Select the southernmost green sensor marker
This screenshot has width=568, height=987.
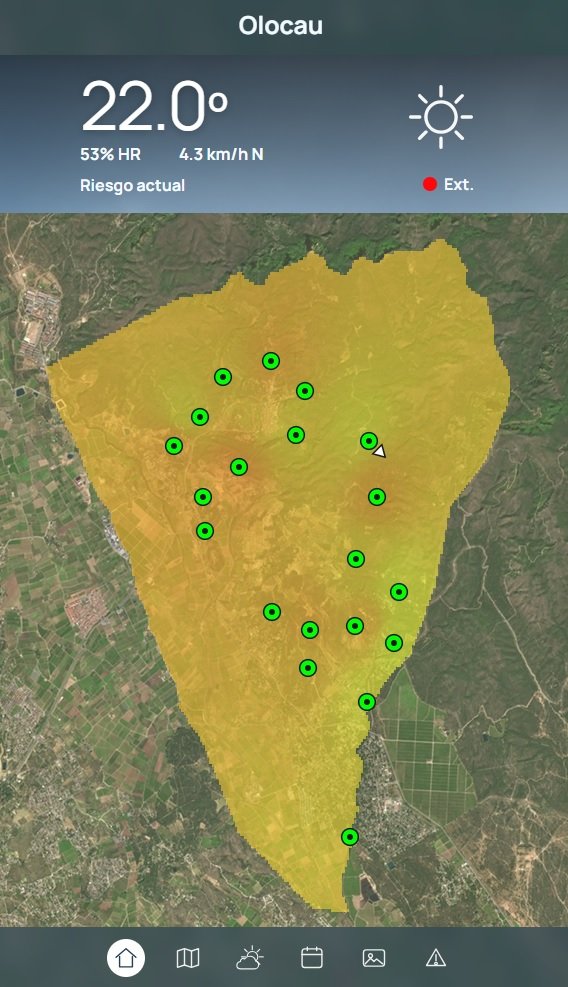[x=350, y=837]
